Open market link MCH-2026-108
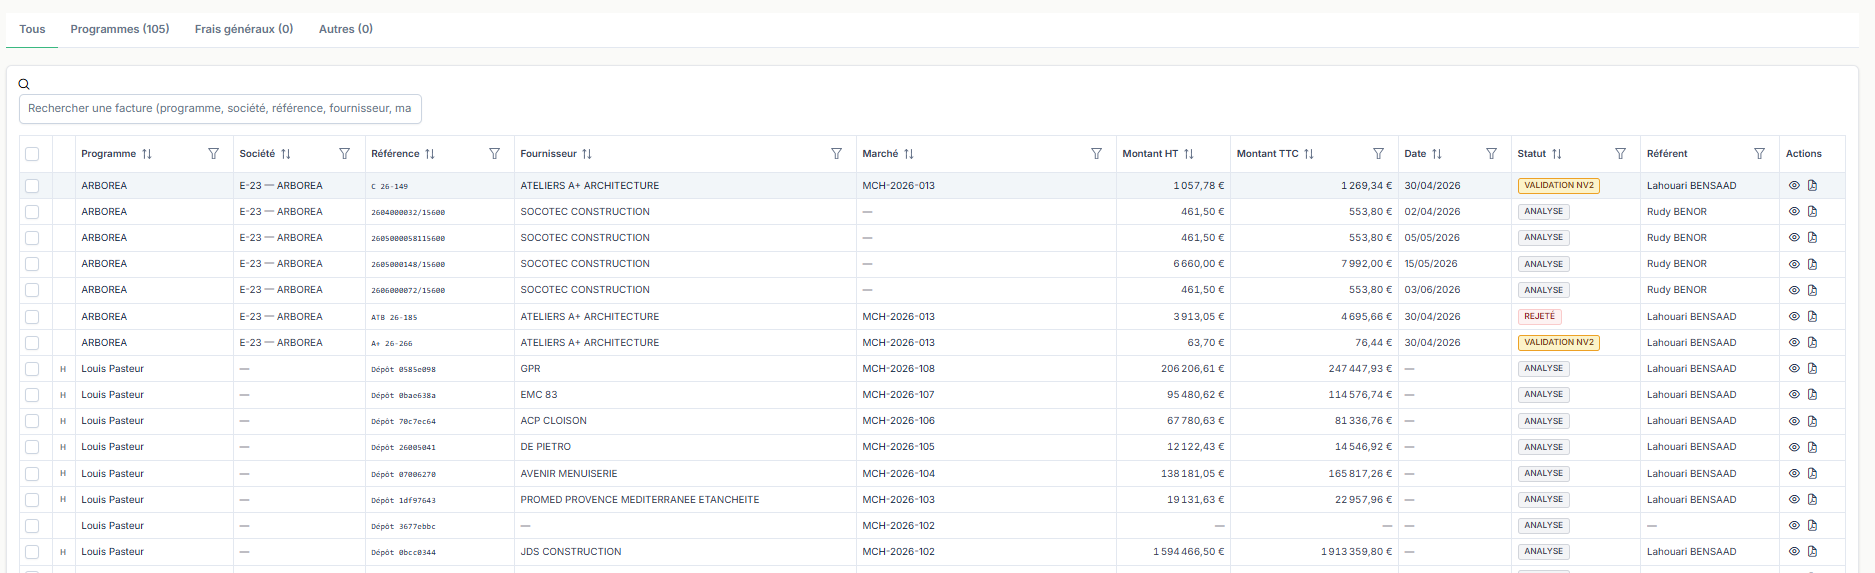Viewport: 1875px width, 573px height. pyautogui.click(x=899, y=368)
